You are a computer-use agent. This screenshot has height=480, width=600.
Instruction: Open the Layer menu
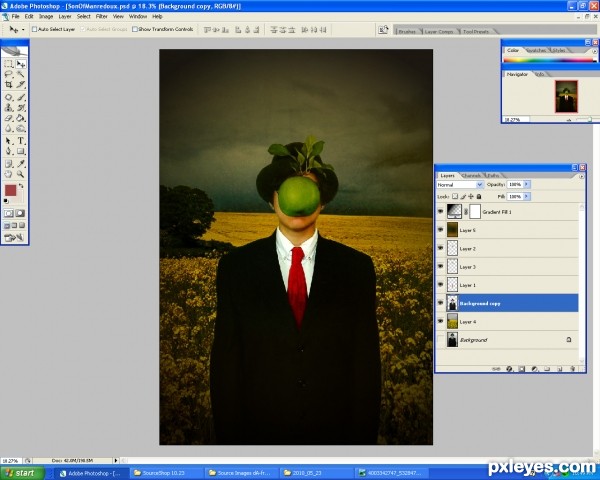pos(65,16)
